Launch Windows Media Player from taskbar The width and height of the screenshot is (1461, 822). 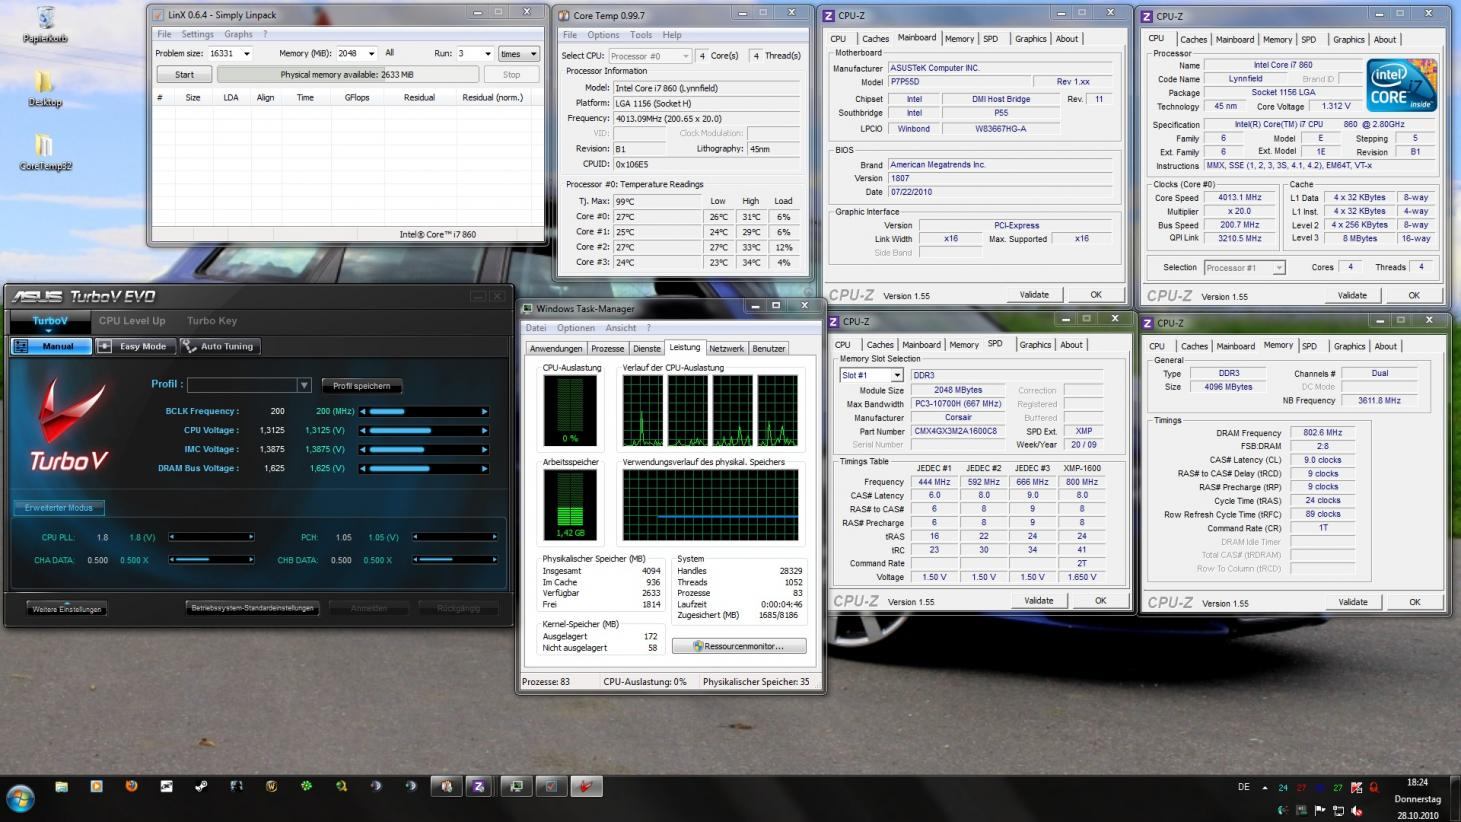pyautogui.click(x=96, y=787)
